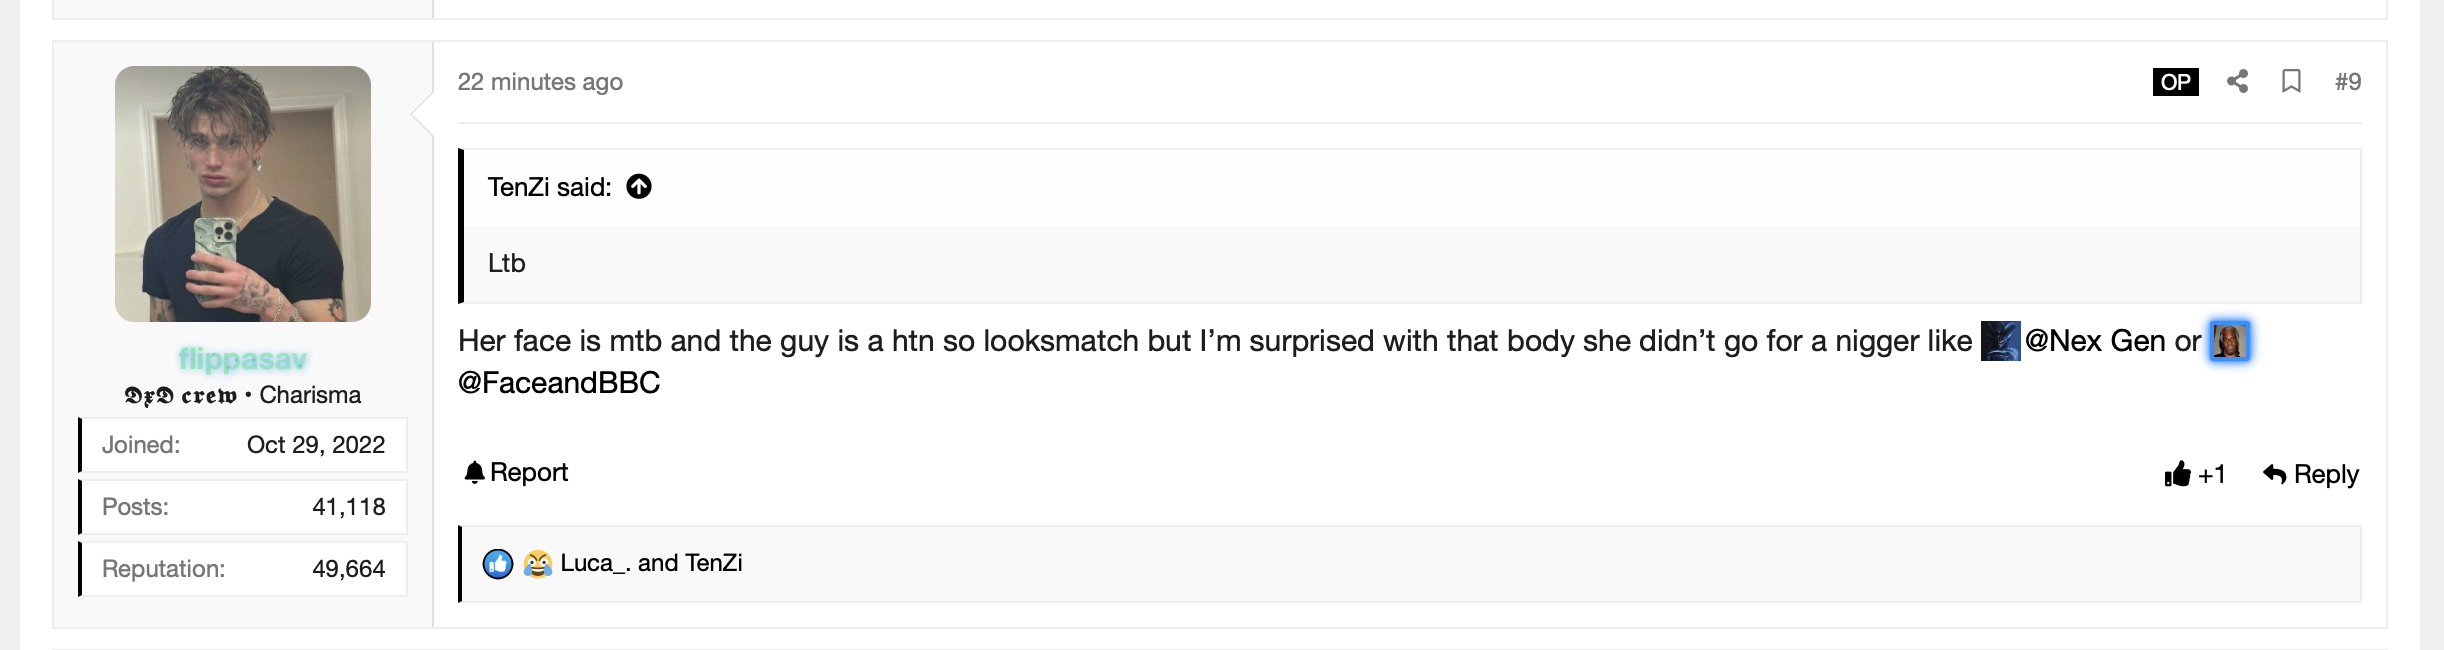Click the laughing-crying reaction emoji

point(538,564)
